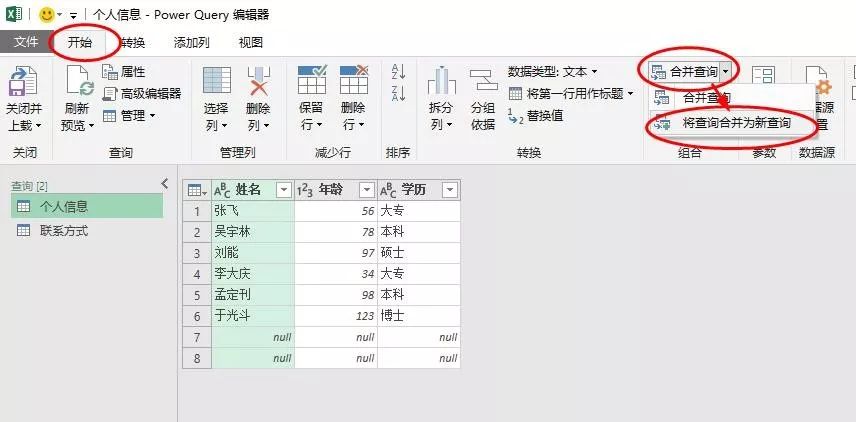Click the Keep Rows (保留行) icon

click(x=312, y=80)
